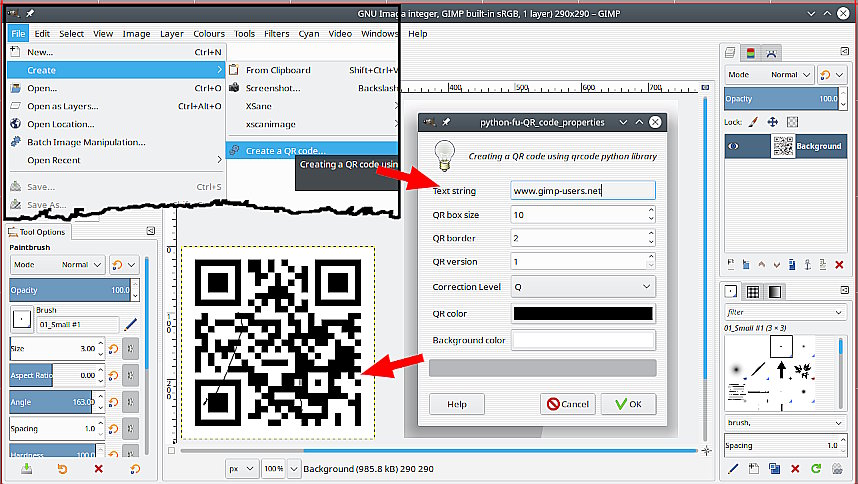858x484 pixels.
Task: Select the Background layer thumbnail
Action: coord(783,146)
